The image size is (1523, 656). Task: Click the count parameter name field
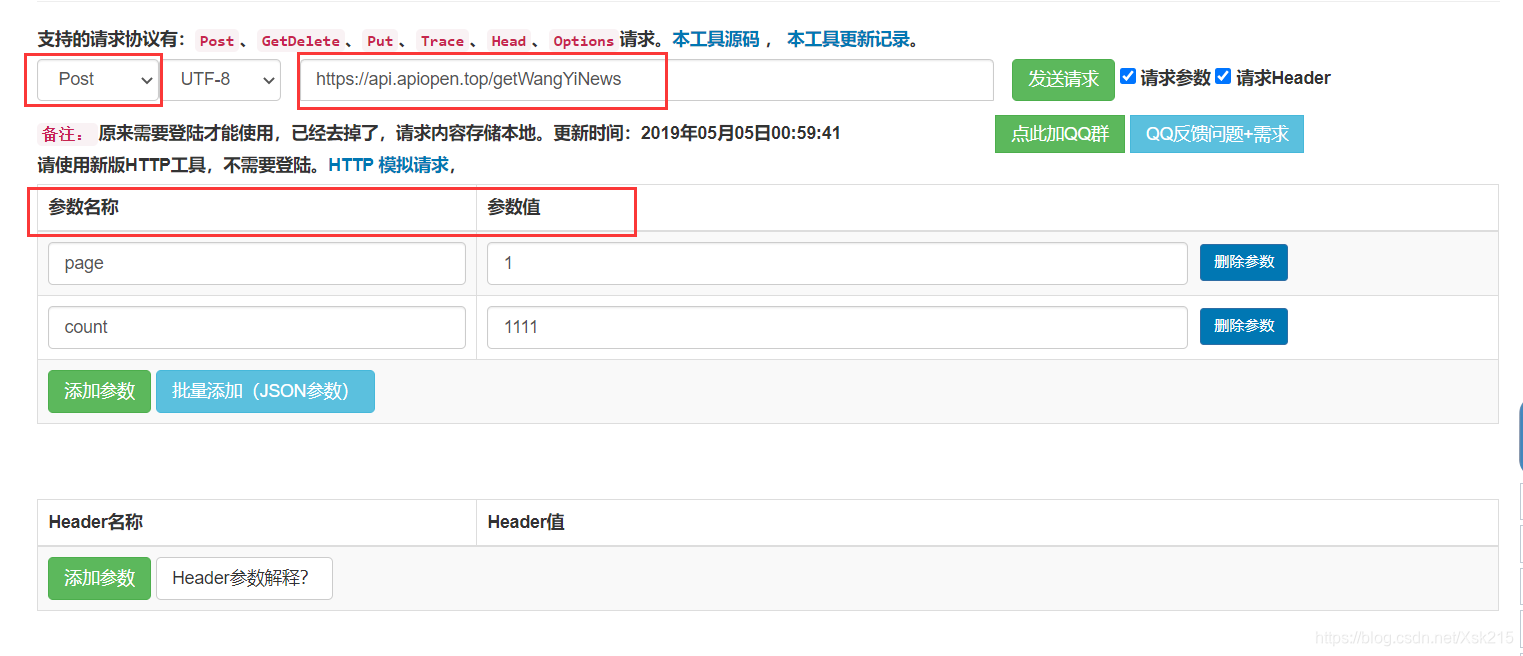[257, 327]
